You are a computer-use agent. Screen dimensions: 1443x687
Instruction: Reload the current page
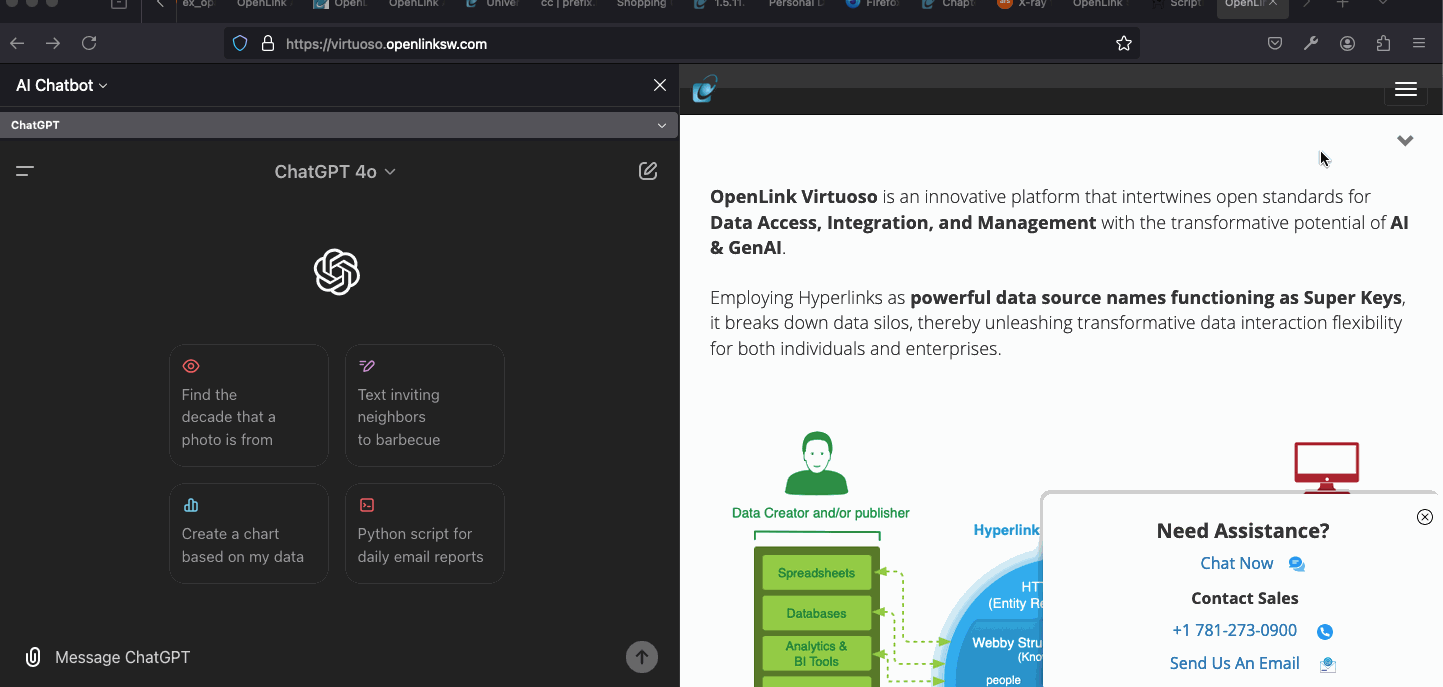(x=89, y=43)
